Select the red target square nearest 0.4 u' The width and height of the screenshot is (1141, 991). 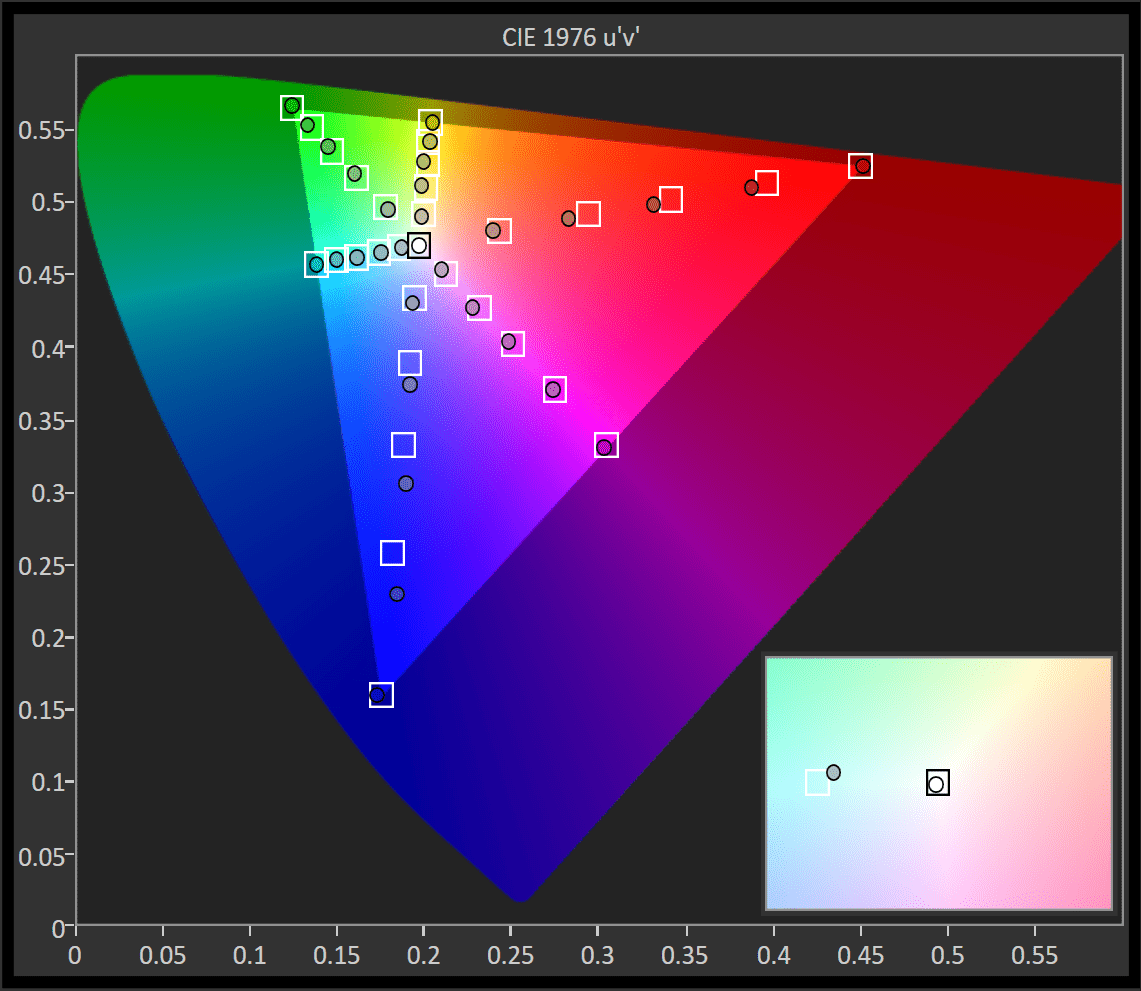(x=767, y=183)
